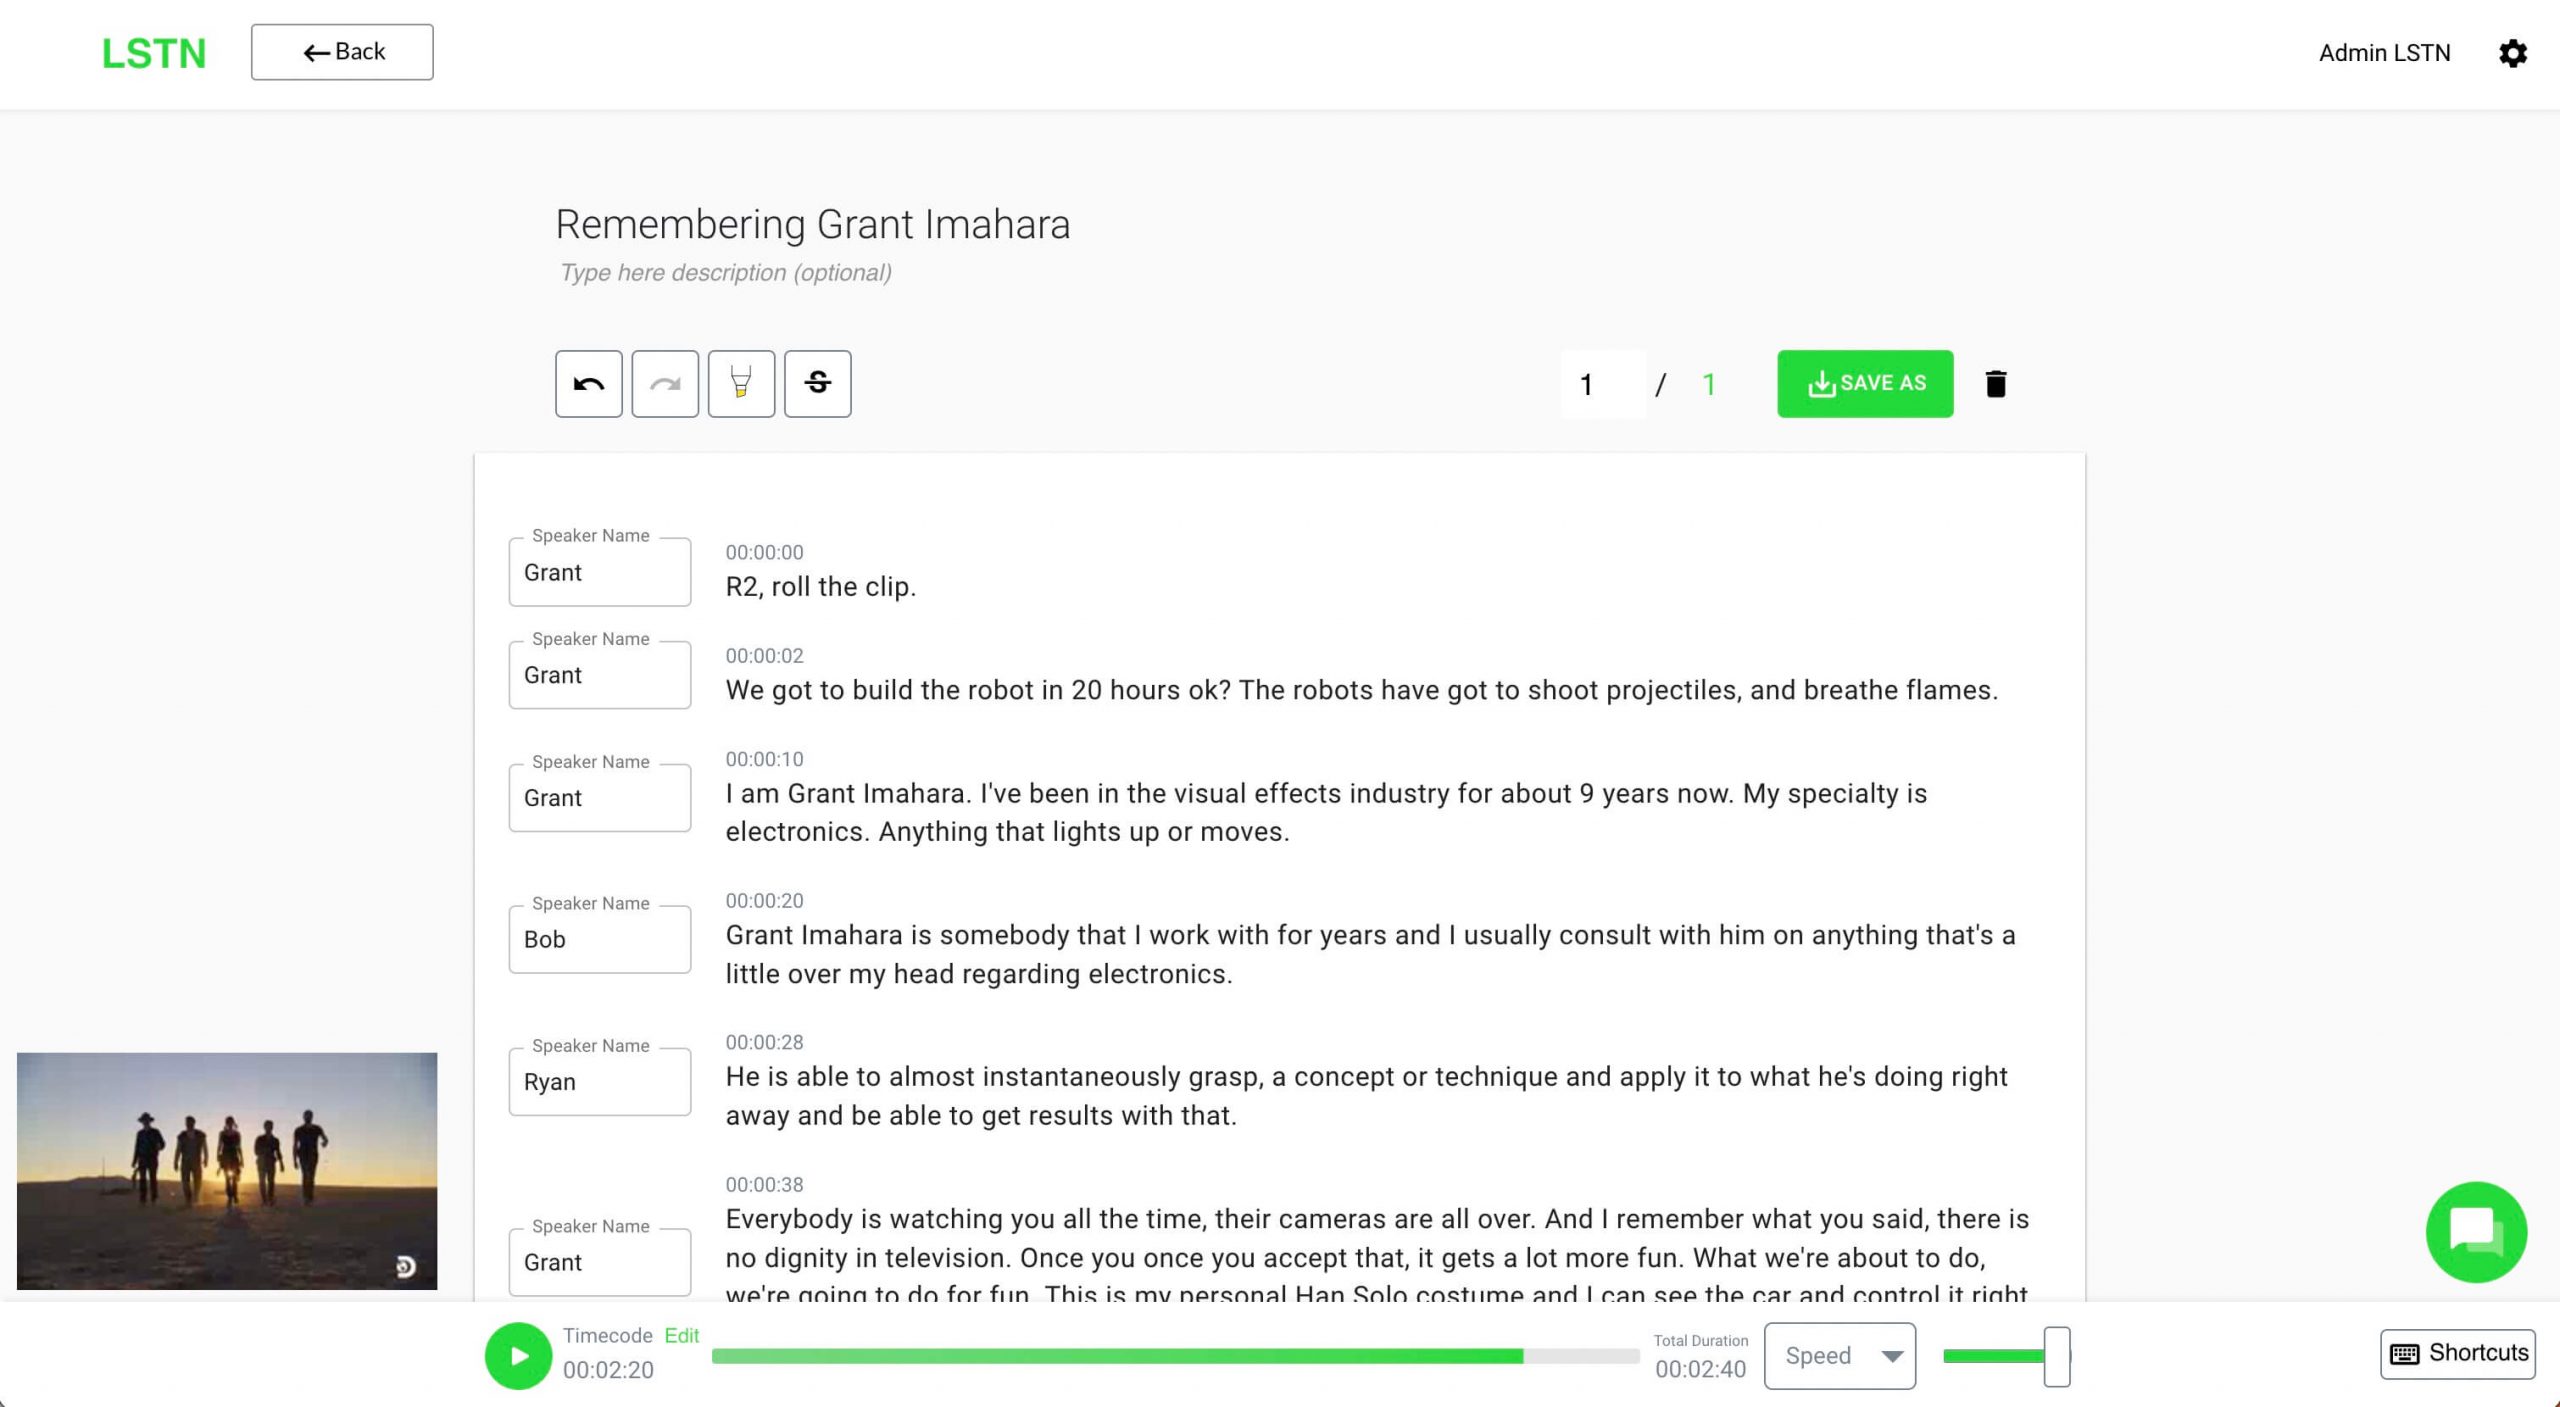Click the undo arrow button
This screenshot has height=1407, width=2560.
point(588,384)
